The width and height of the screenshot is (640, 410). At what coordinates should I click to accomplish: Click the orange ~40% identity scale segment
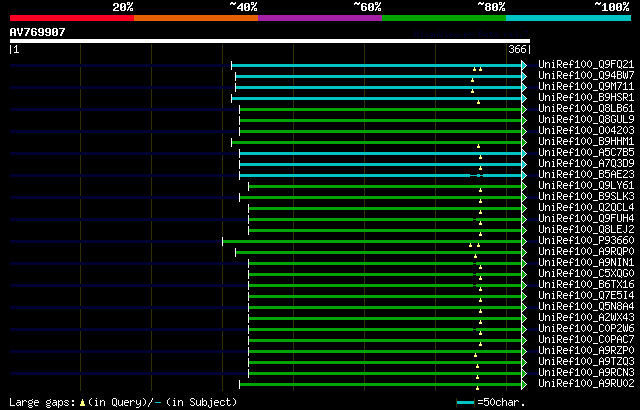196,18
